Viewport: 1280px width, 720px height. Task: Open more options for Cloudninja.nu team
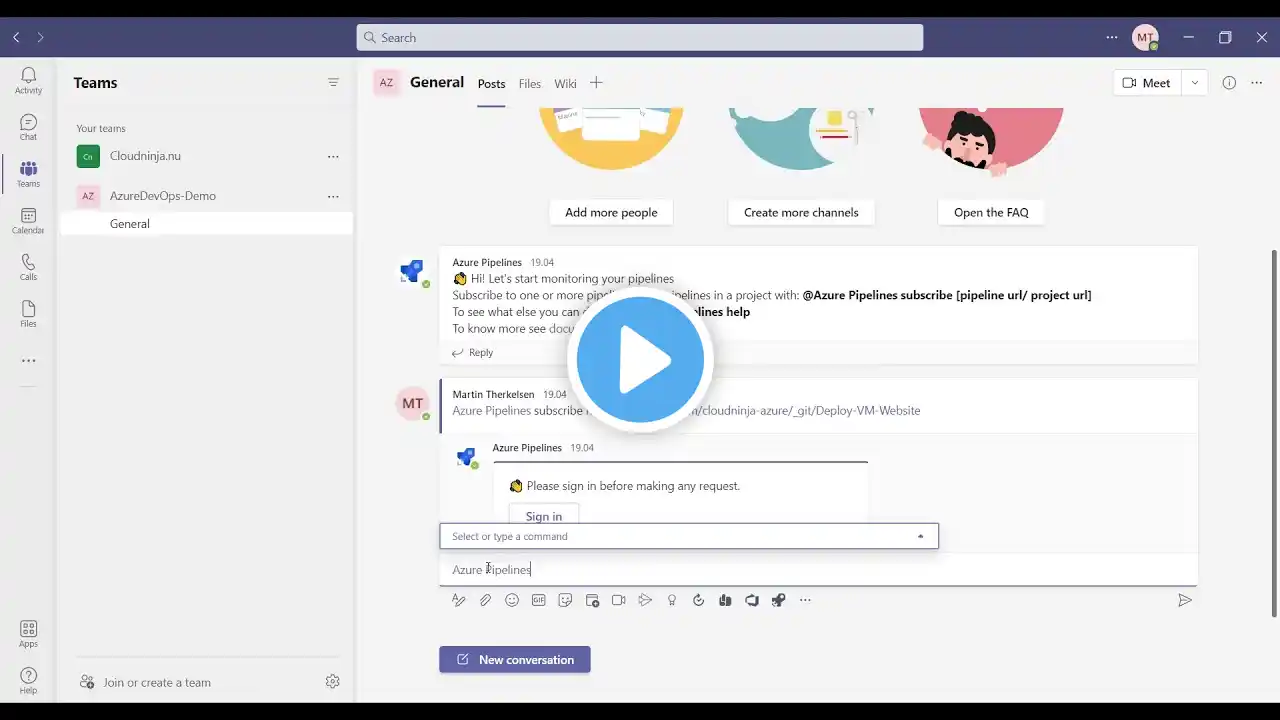[333, 156]
